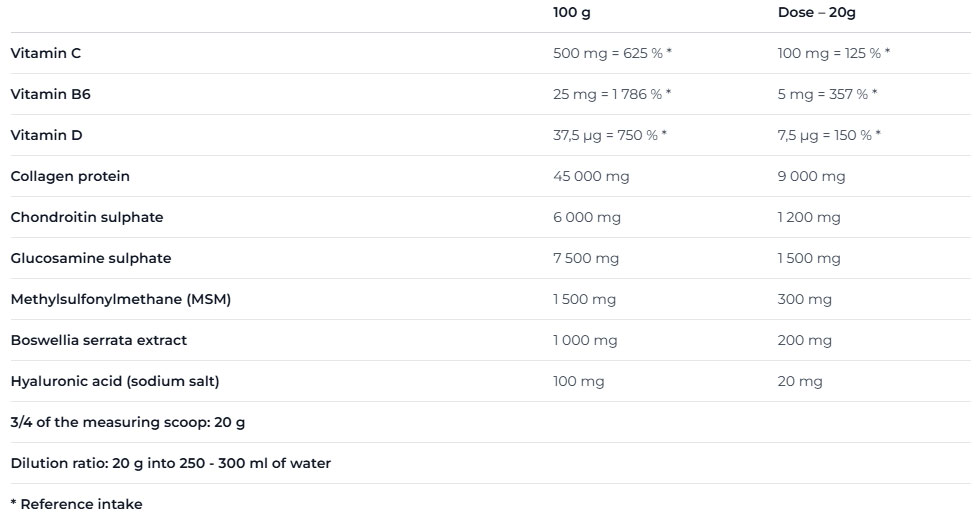Viewport: 980px width, 518px height.
Task: Click the 5 mg = 357 % value
Action: (x=827, y=94)
